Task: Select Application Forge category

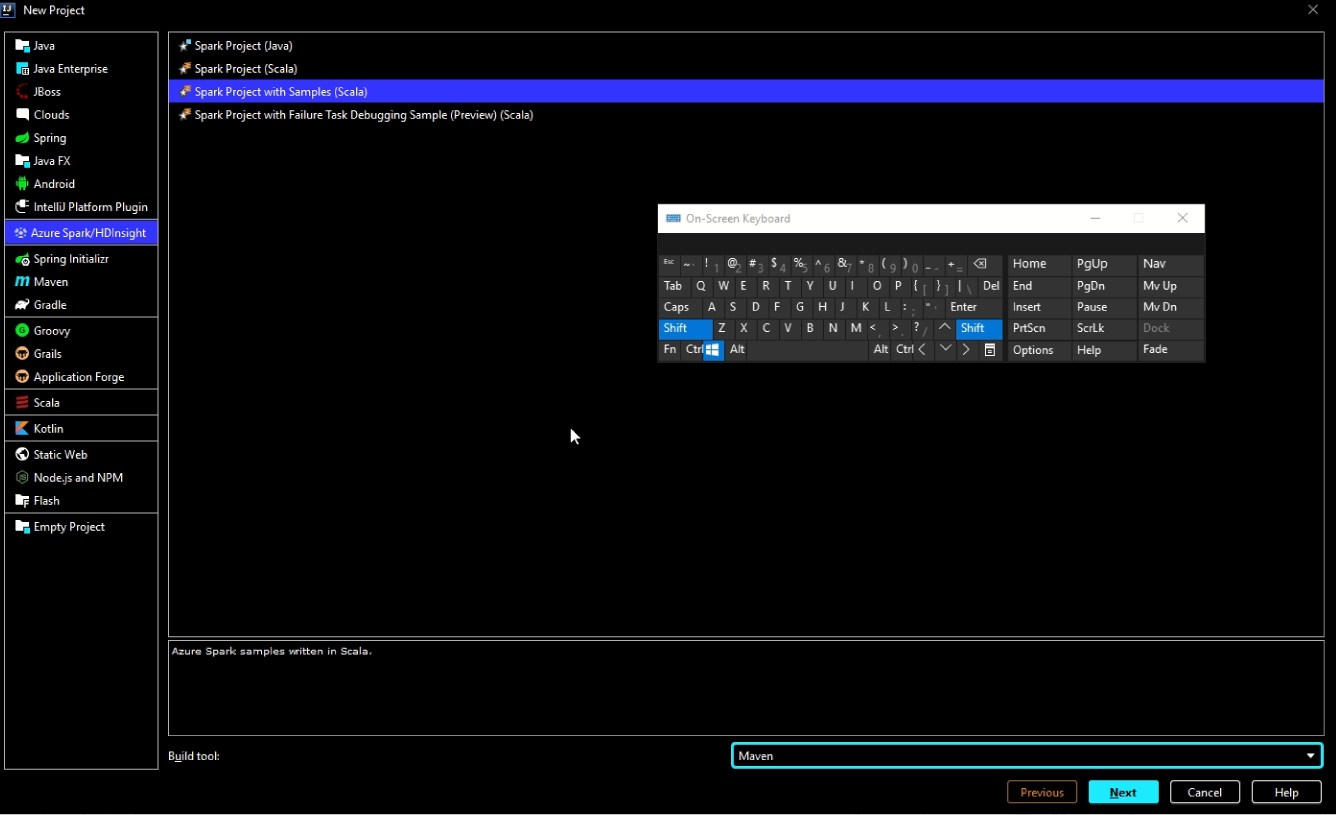Action: point(81,377)
